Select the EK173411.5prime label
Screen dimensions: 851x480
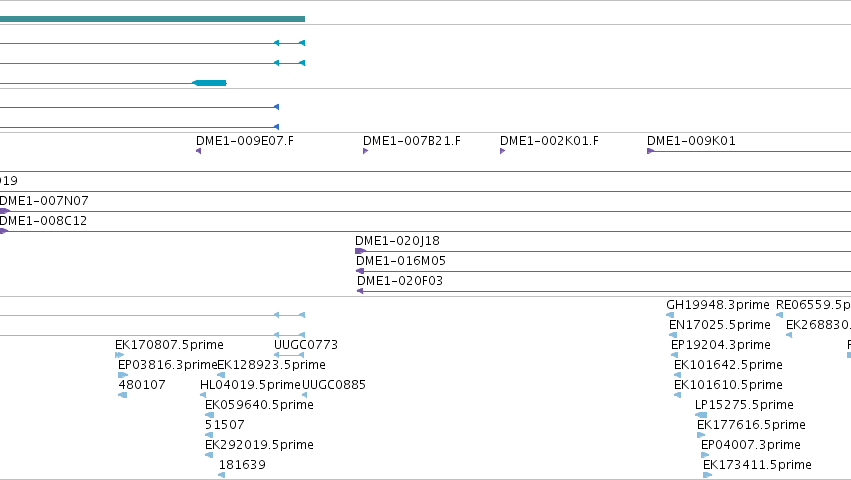point(757,465)
